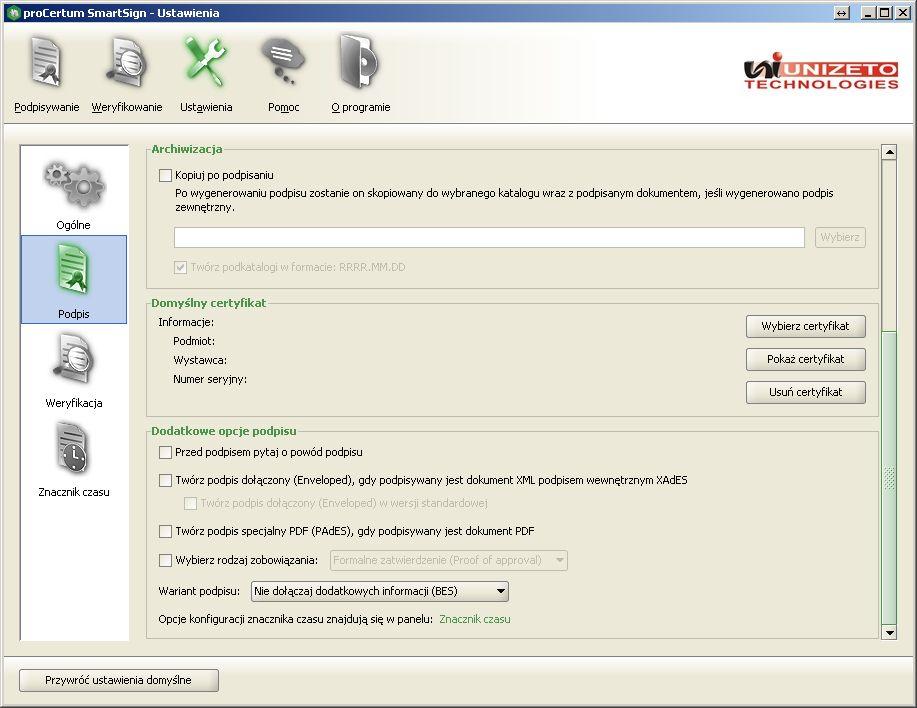Toggle Enveloped w wersji standardowej checkbox
Viewport: 917px width, 708px height.
[191, 503]
